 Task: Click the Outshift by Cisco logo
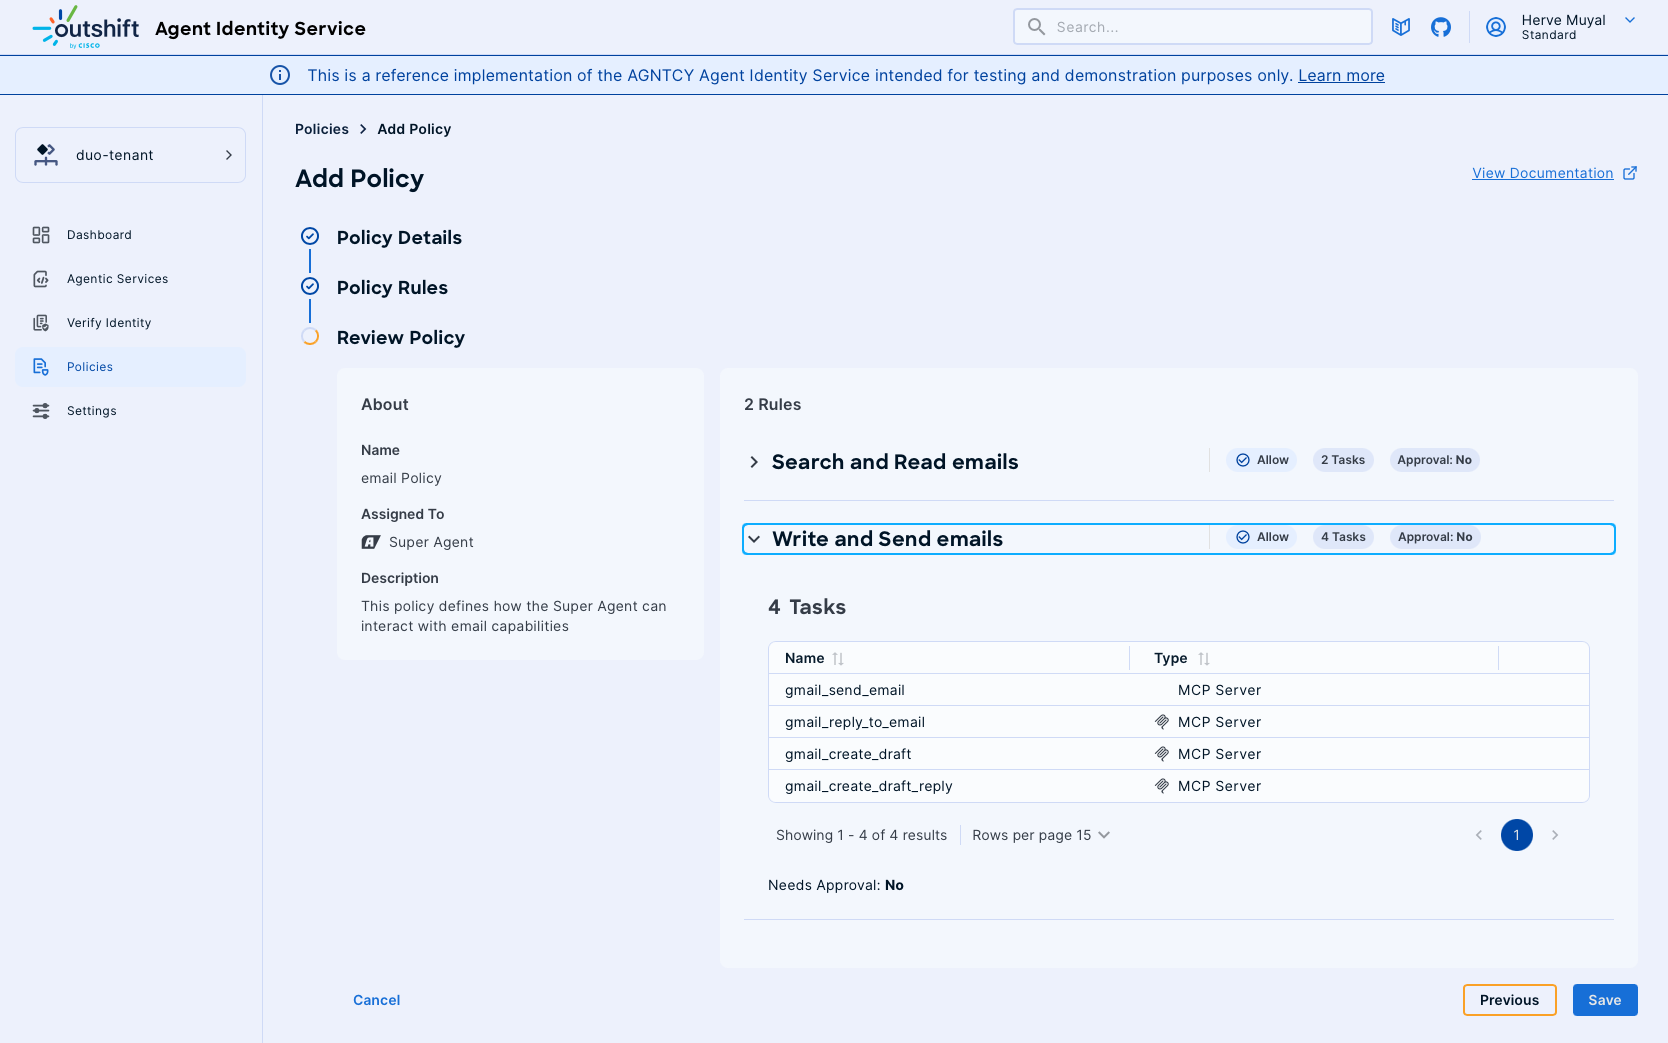[85, 27]
